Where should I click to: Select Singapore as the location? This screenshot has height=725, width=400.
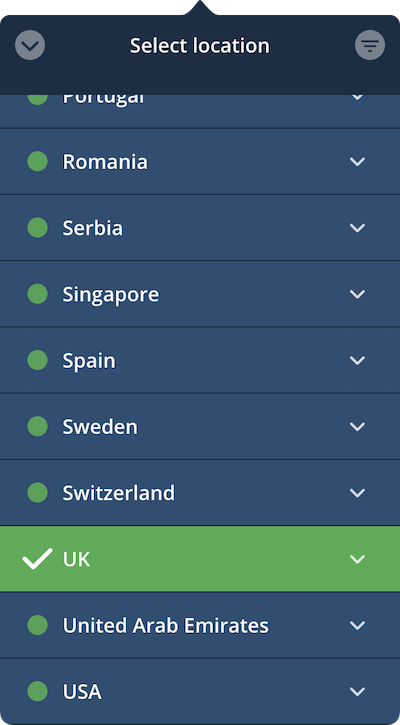tap(200, 294)
